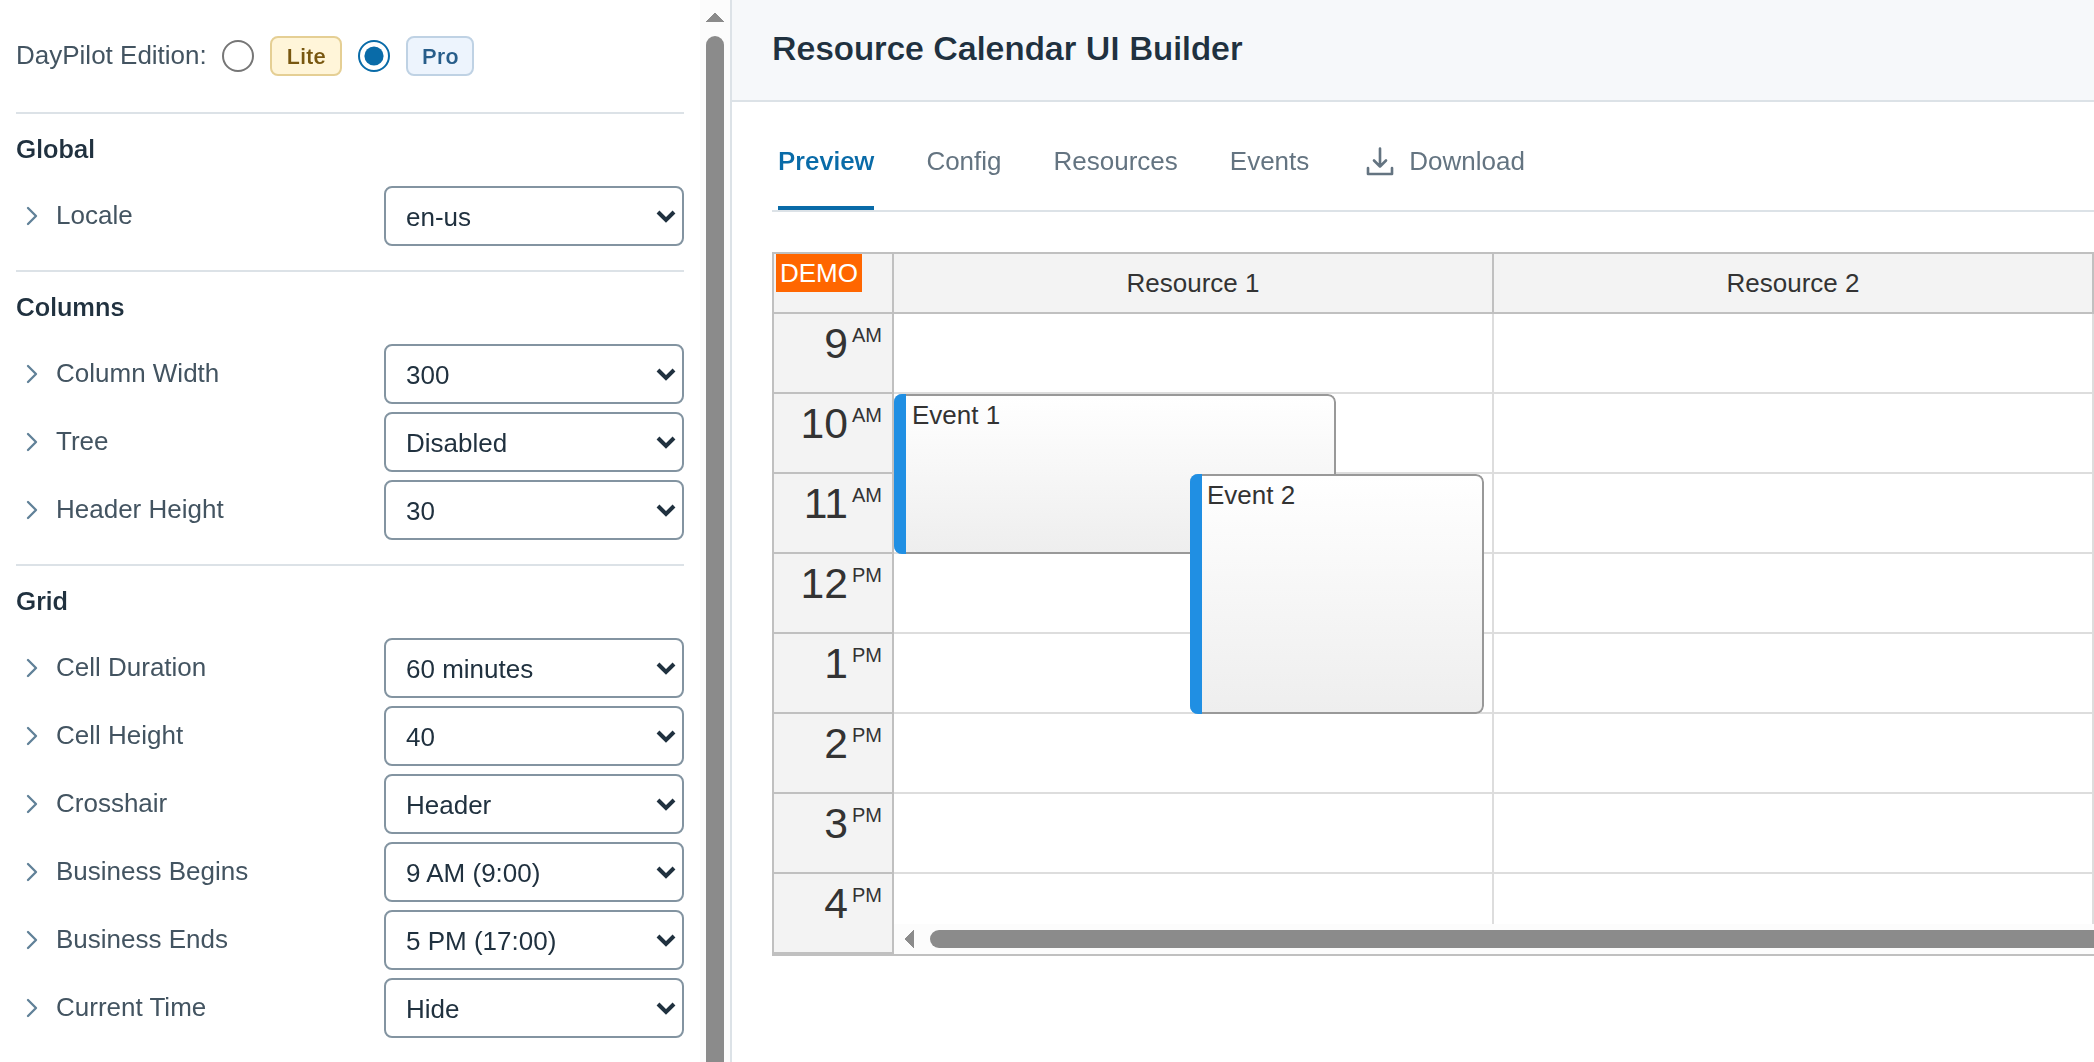Open the Business Begins 9 AM dropdown
This screenshot has width=2094, height=1062.
[534, 872]
